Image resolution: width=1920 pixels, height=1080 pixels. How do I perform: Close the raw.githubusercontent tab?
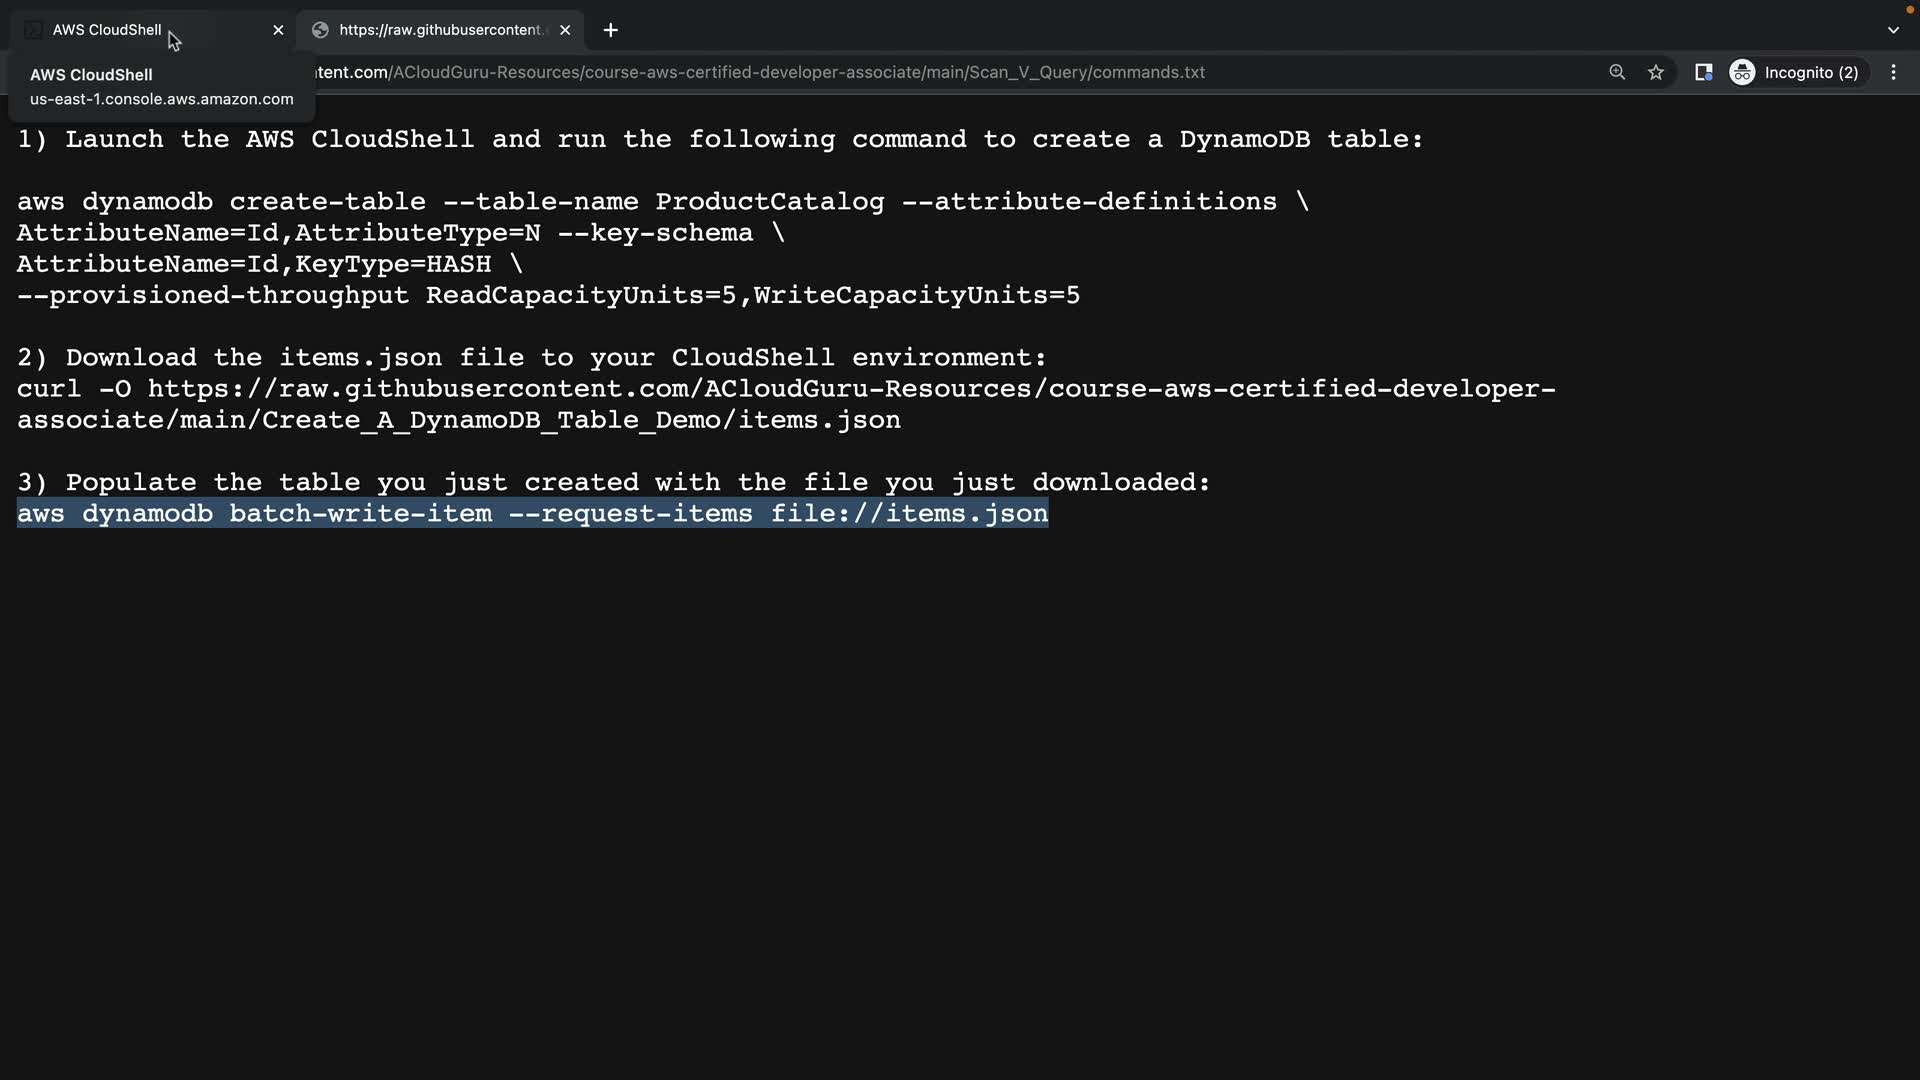click(565, 30)
